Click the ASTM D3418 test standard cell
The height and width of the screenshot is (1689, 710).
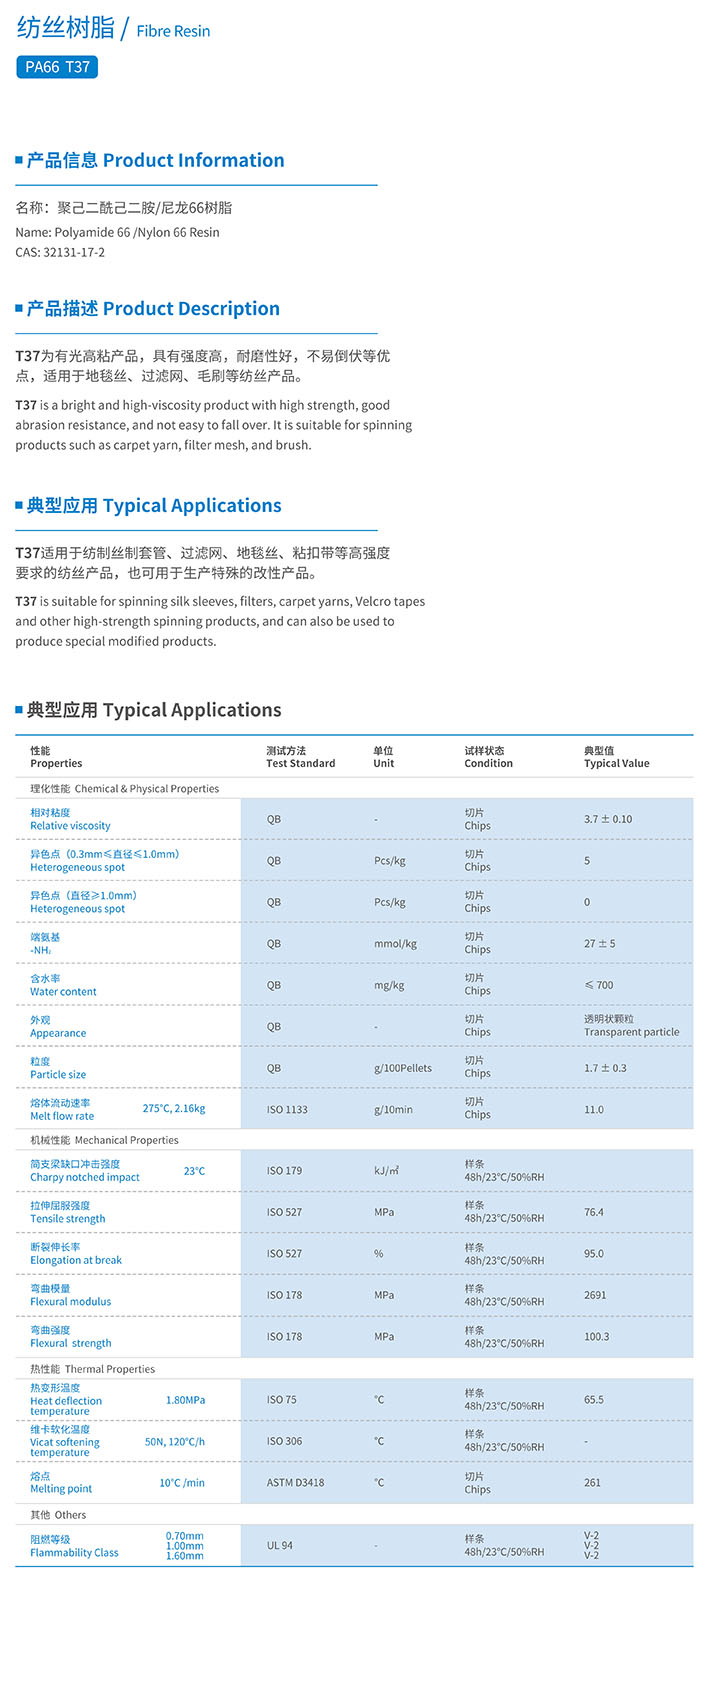click(x=295, y=1482)
